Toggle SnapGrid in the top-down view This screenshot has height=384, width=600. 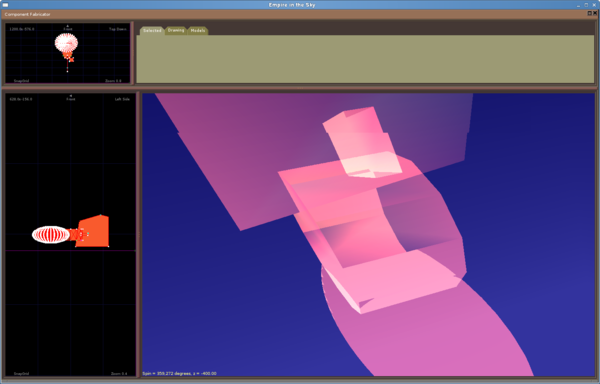point(21,81)
